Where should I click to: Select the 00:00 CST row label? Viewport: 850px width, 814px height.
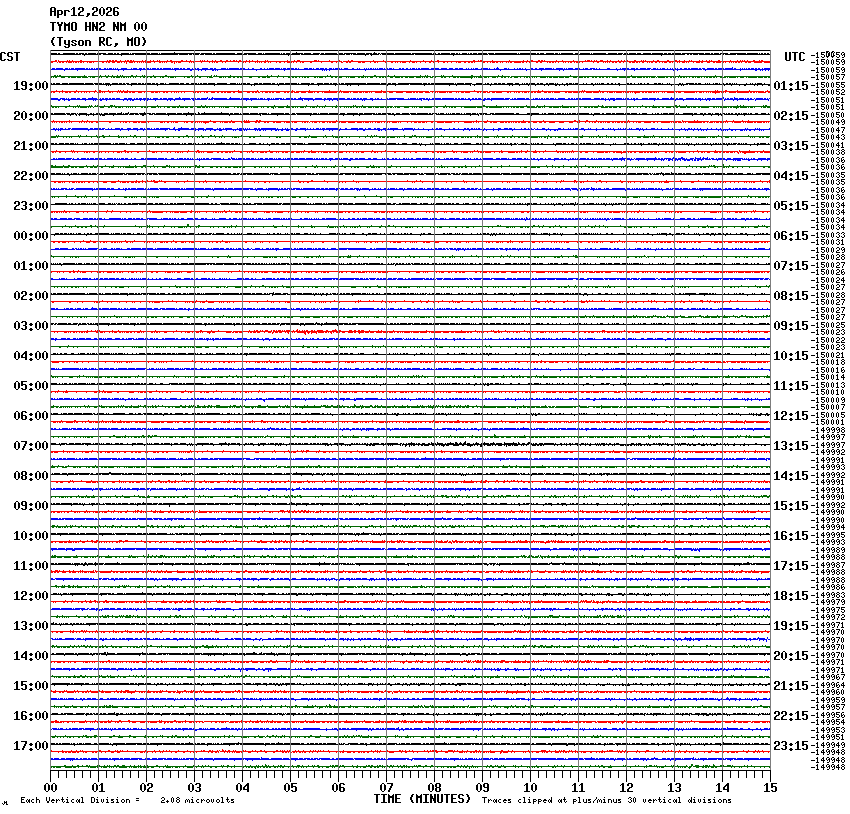(x=30, y=236)
